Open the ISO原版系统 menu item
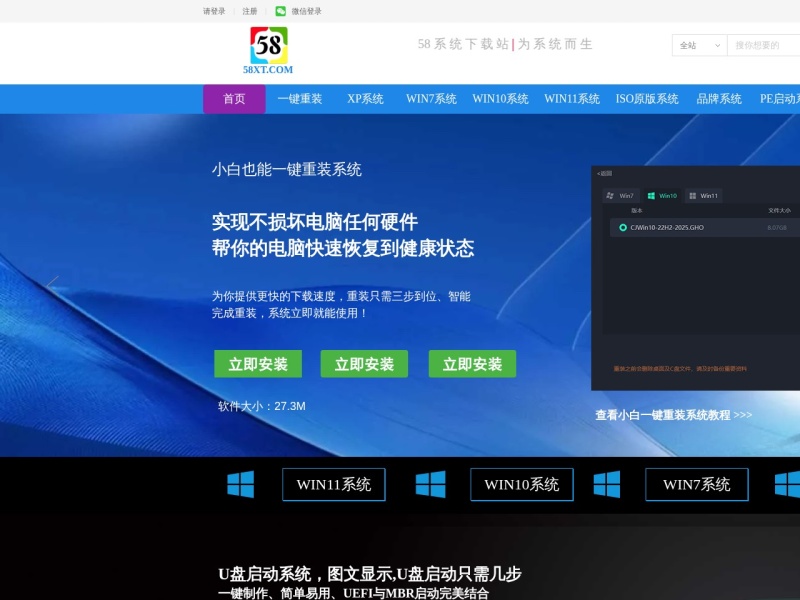The height and width of the screenshot is (600, 800). point(647,99)
